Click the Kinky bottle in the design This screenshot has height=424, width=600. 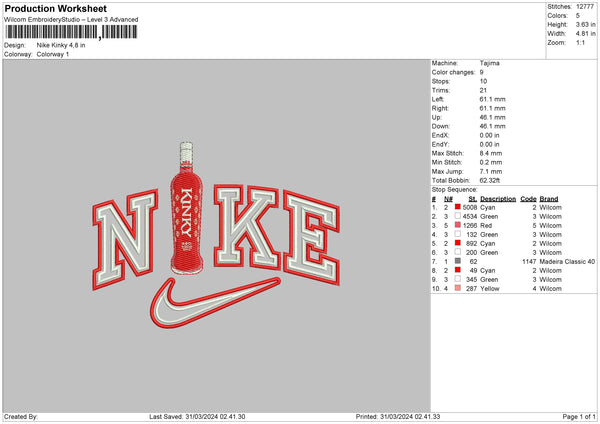[x=187, y=209]
